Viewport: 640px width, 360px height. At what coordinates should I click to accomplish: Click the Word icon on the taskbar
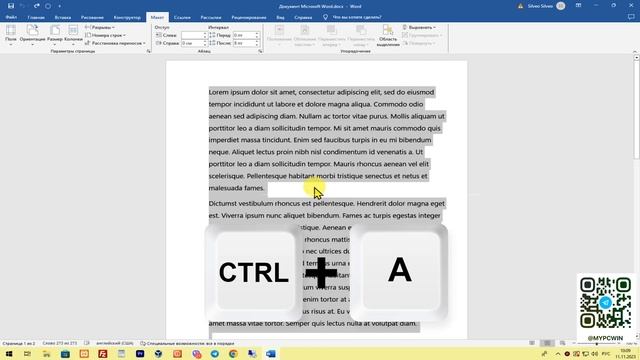click(271, 354)
